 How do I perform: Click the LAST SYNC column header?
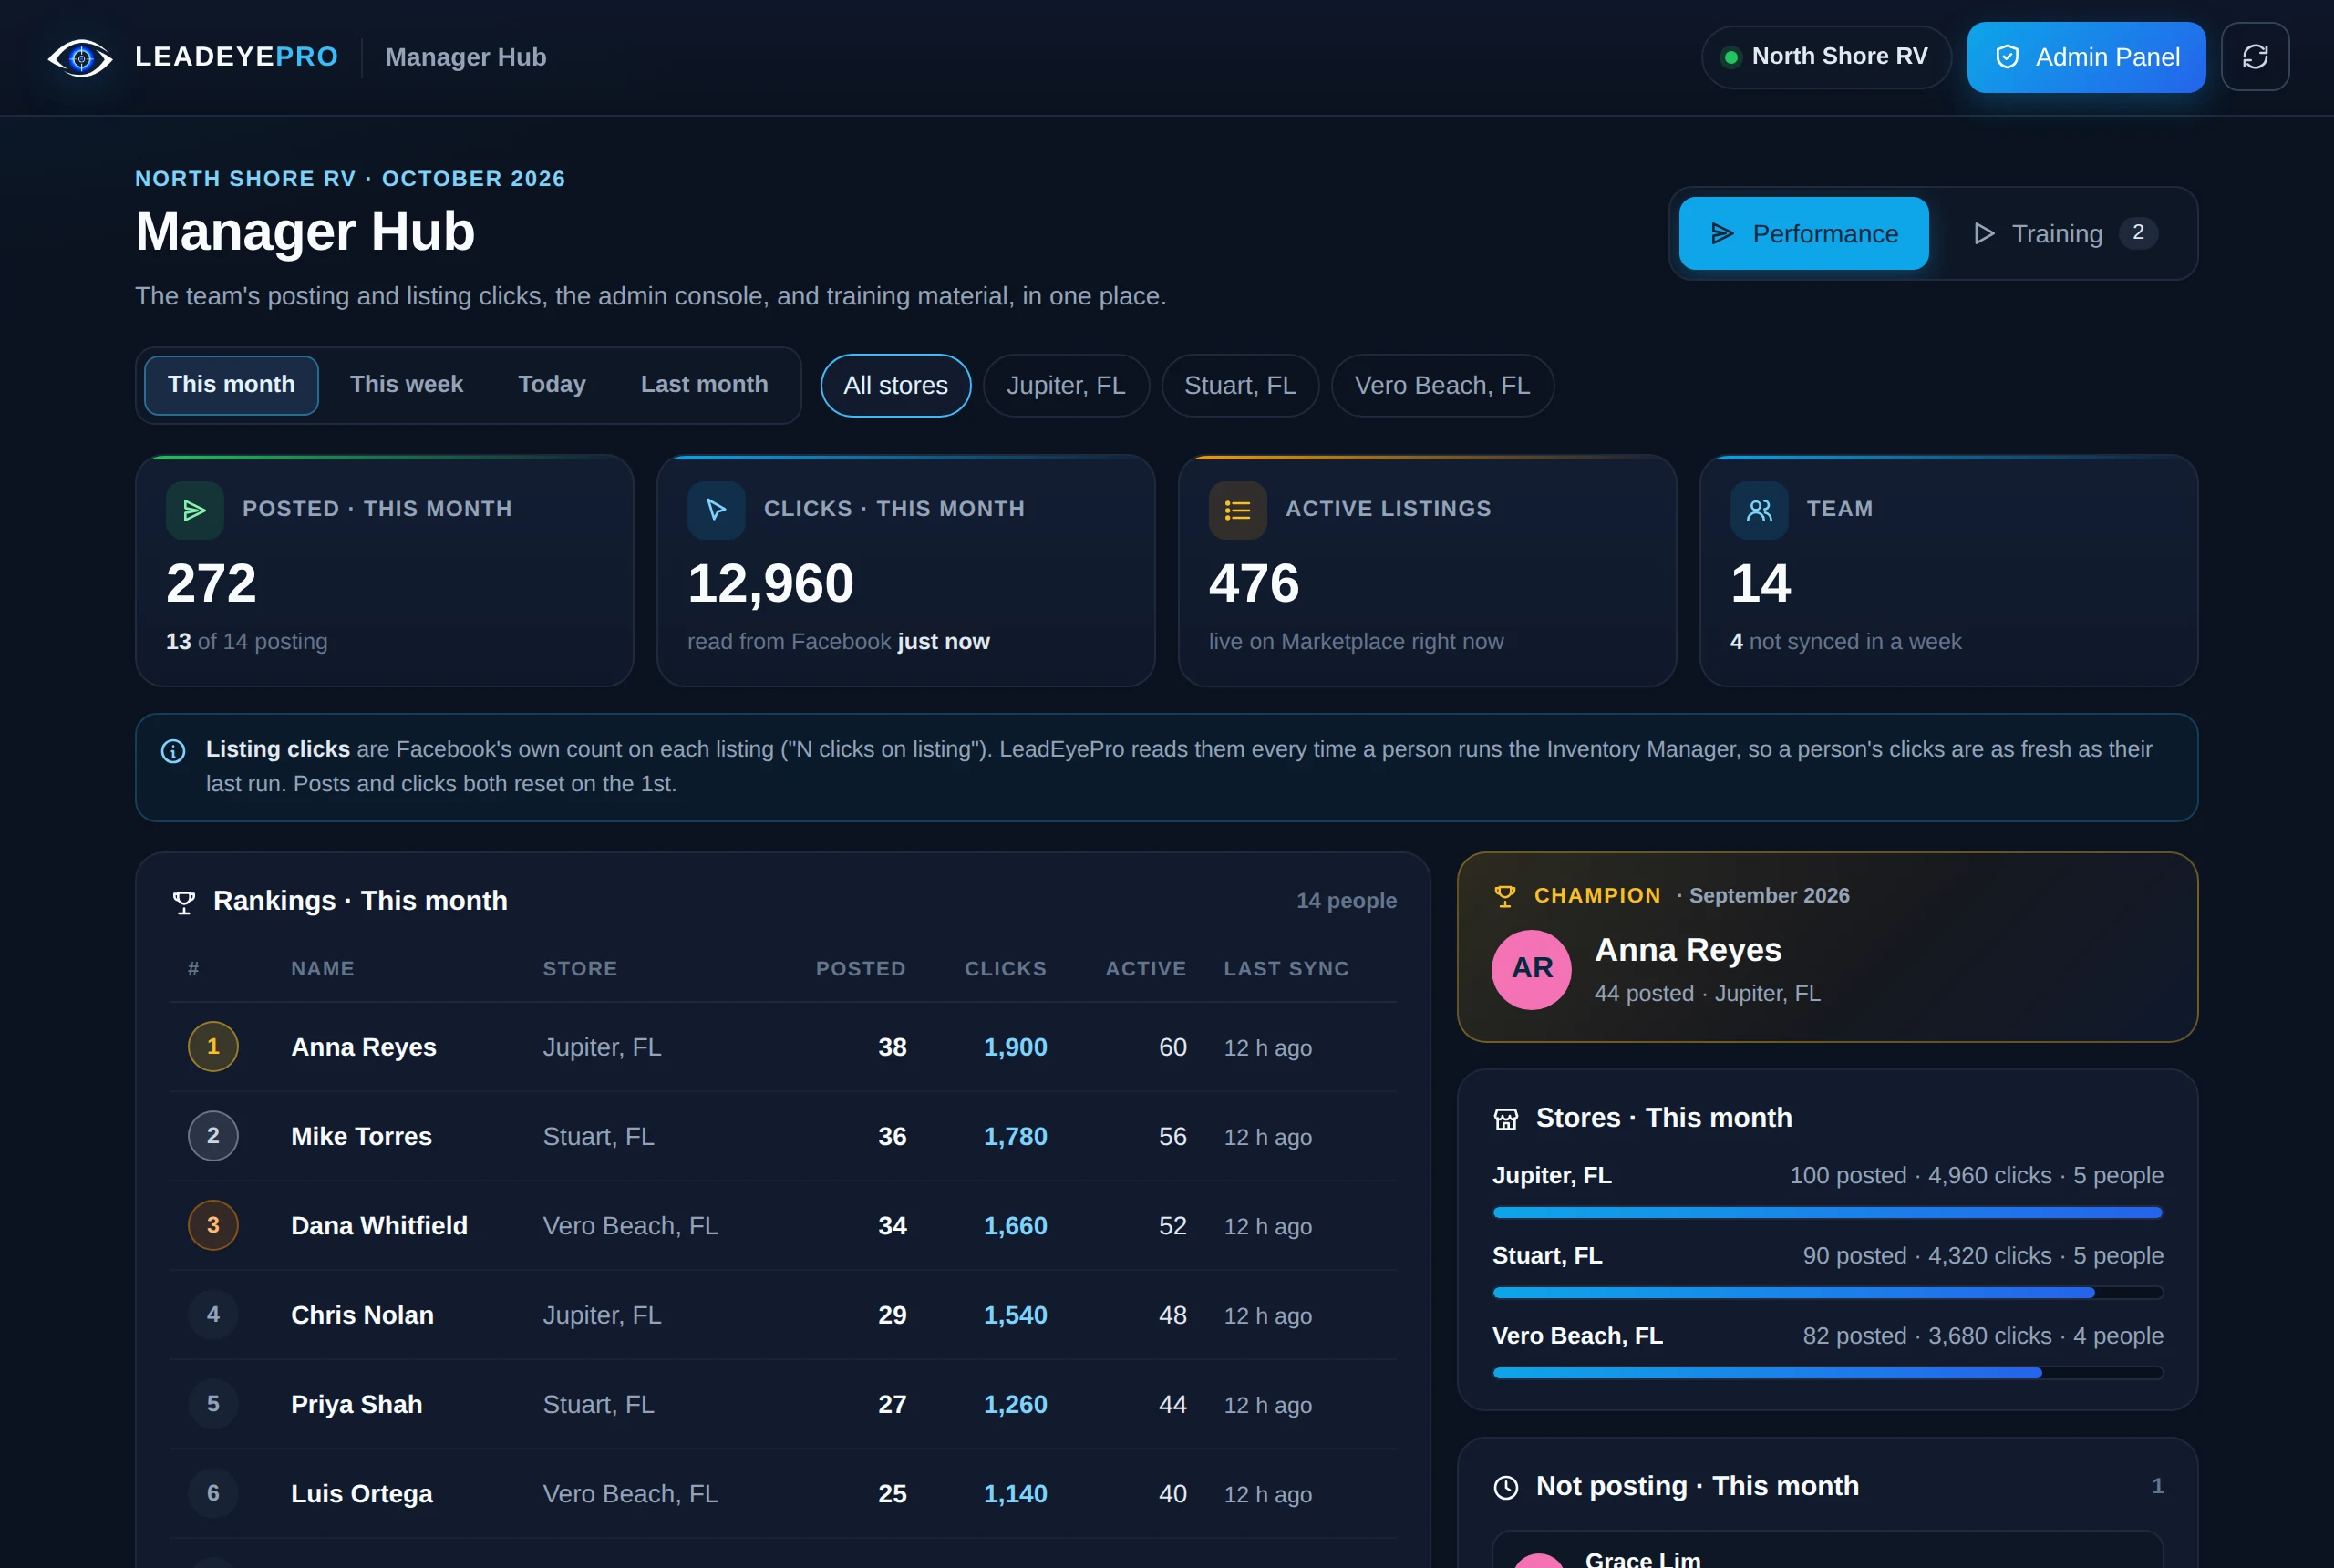tap(1286, 968)
